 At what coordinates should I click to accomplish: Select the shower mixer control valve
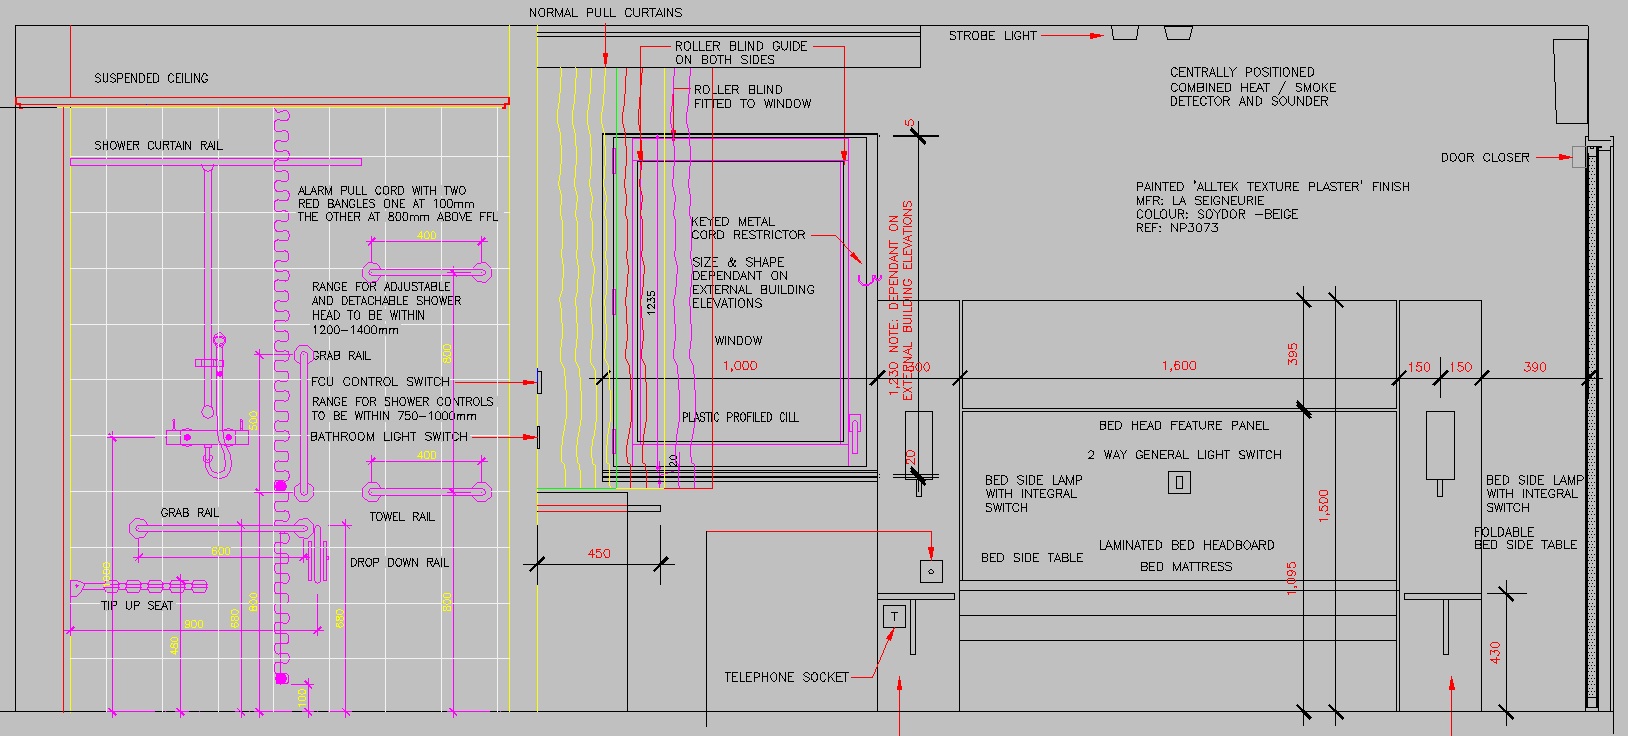[206, 436]
